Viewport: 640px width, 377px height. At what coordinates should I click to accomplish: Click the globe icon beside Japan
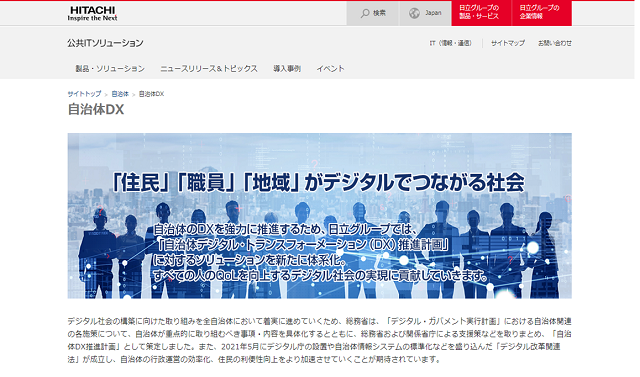(x=414, y=13)
